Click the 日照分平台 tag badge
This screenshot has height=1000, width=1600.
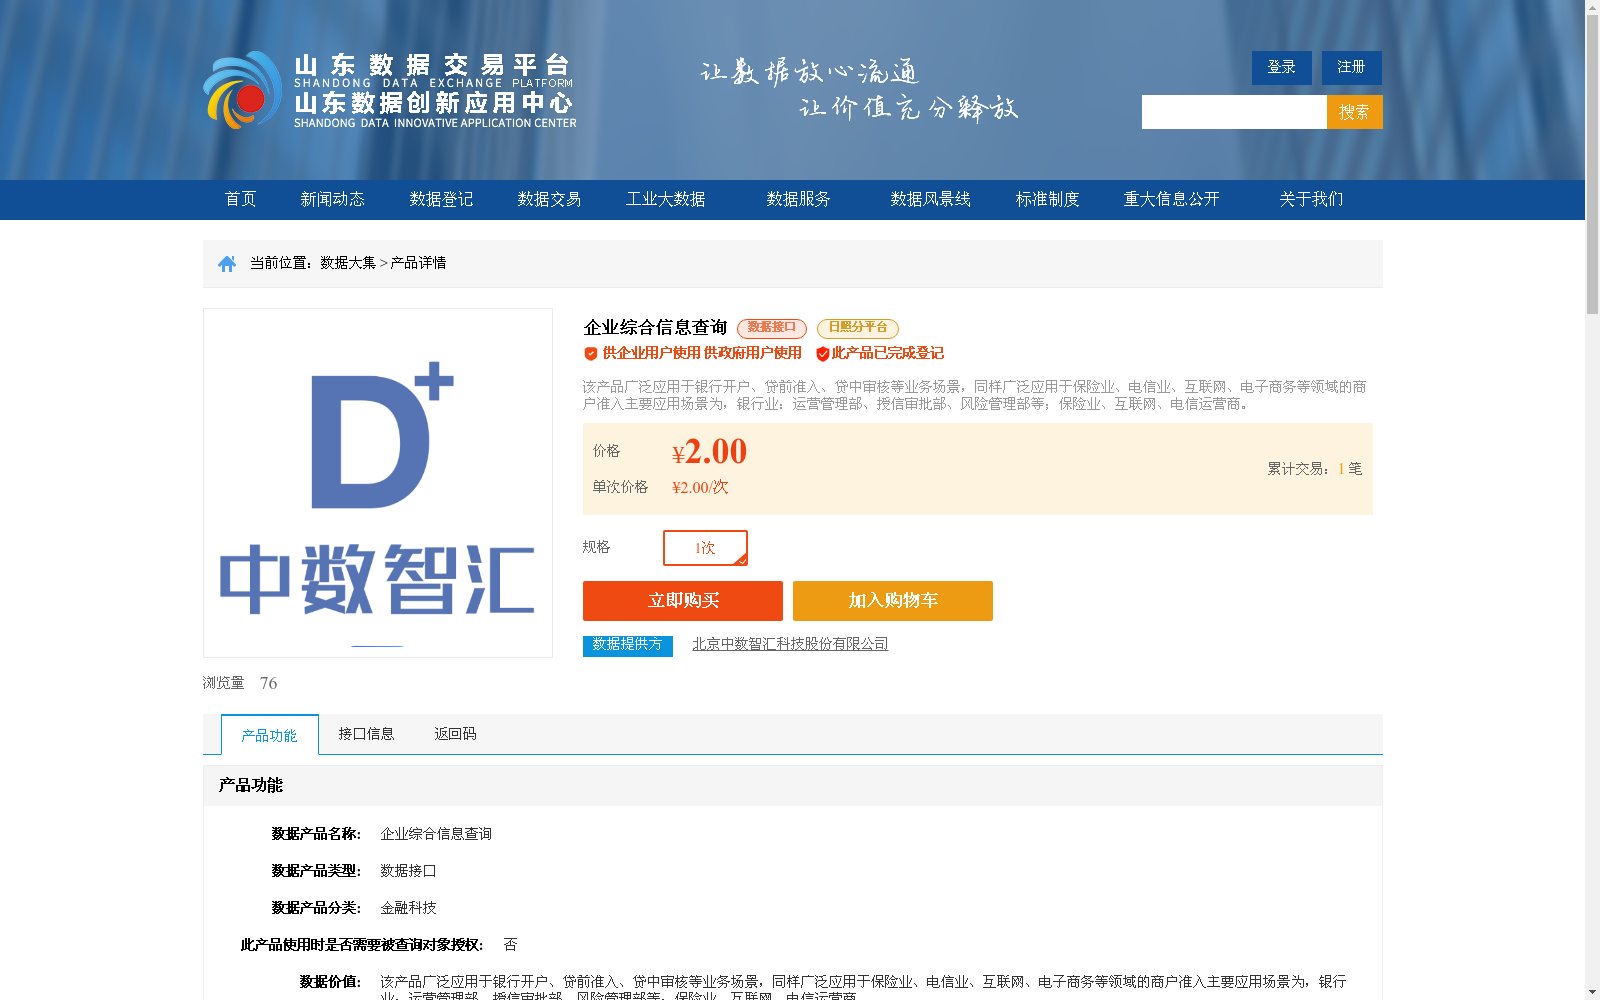point(858,328)
